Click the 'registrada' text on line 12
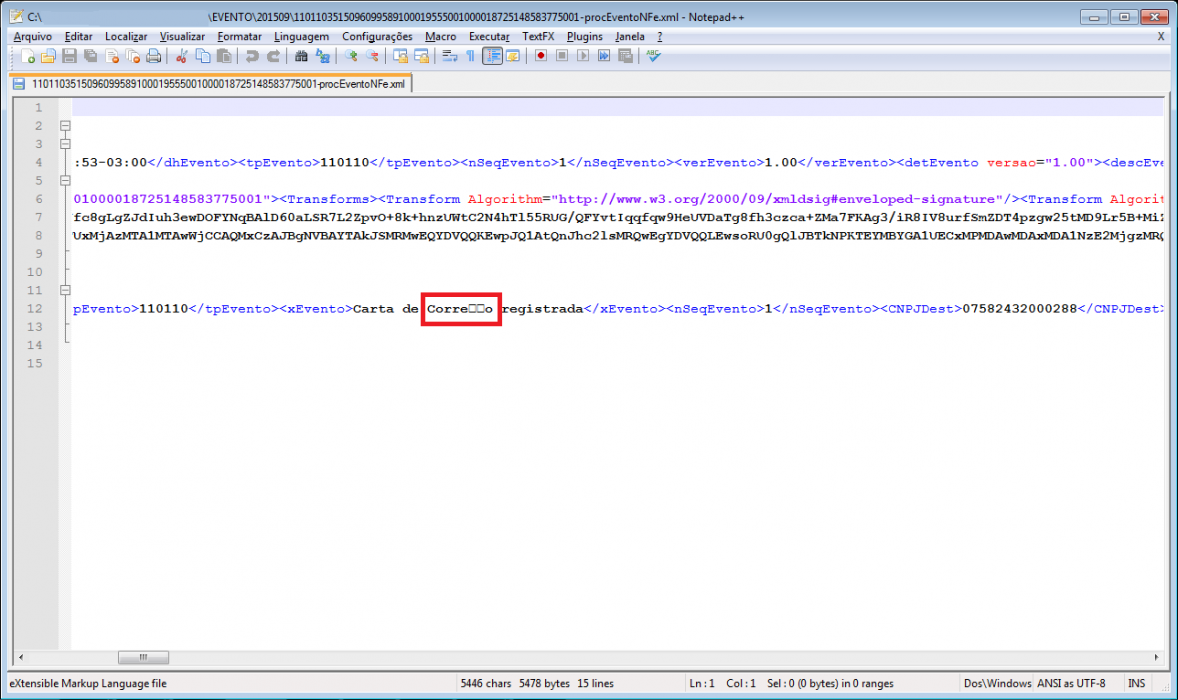 [x=542, y=309]
